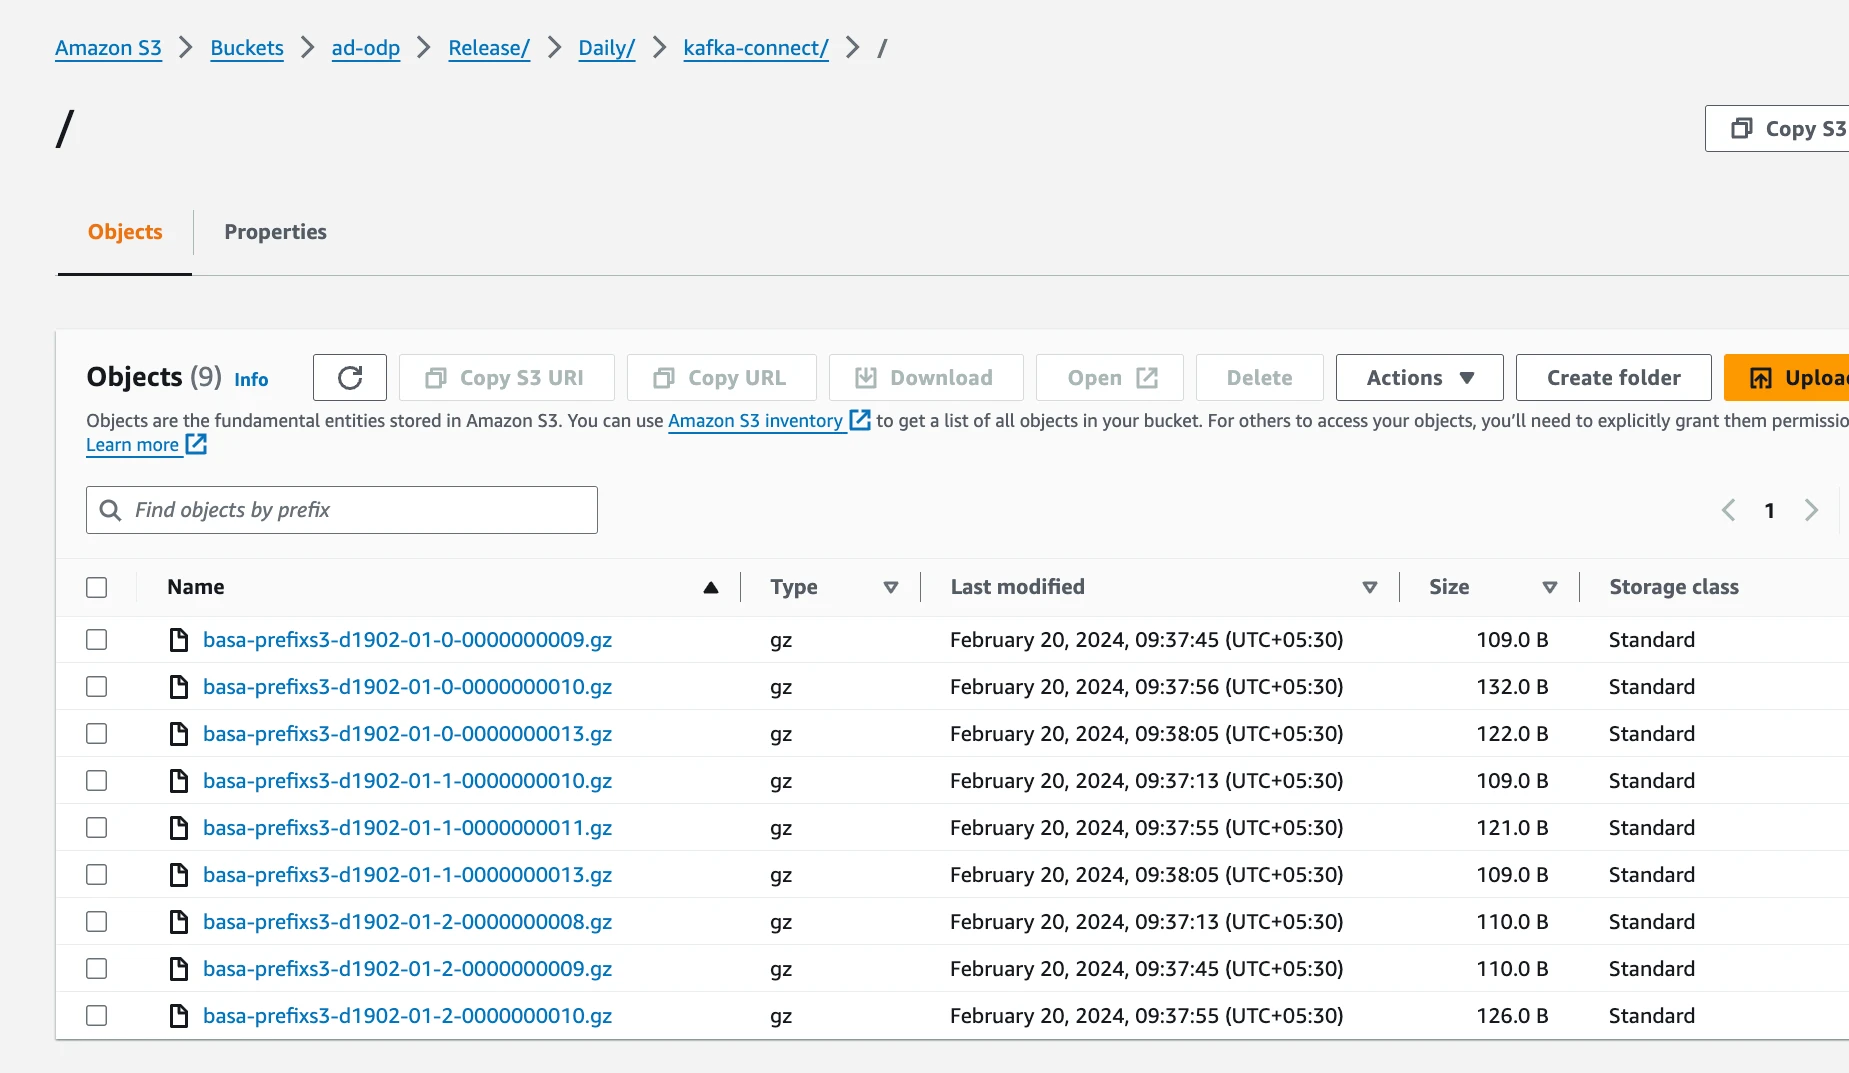Click file icon for basa-prefixs3-d1902-01-0-0000000010.gz
Image resolution: width=1849 pixels, height=1073 pixels.
tap(179, 687)
